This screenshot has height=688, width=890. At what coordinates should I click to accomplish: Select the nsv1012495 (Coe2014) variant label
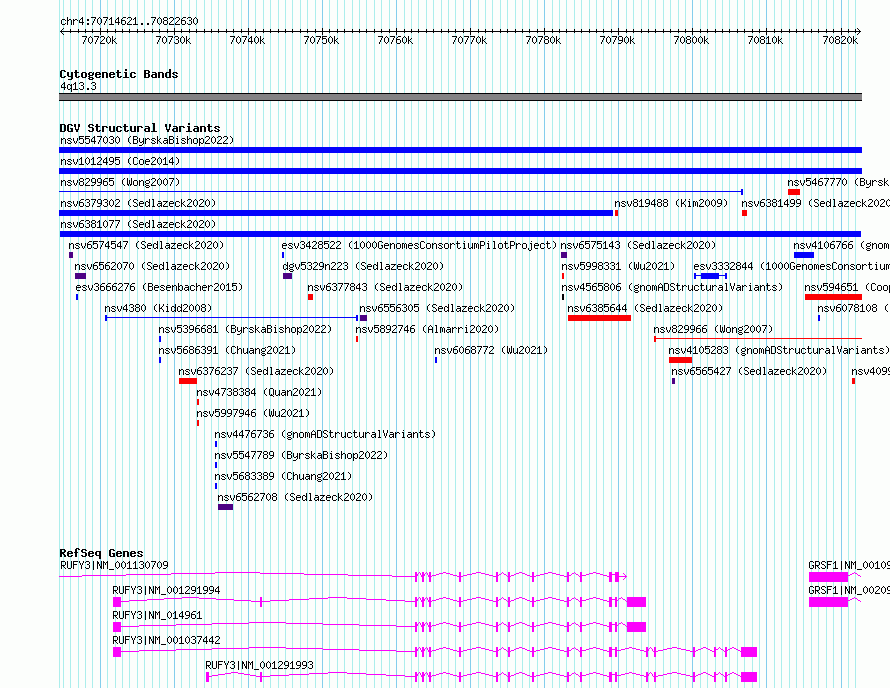coord(120,161)
